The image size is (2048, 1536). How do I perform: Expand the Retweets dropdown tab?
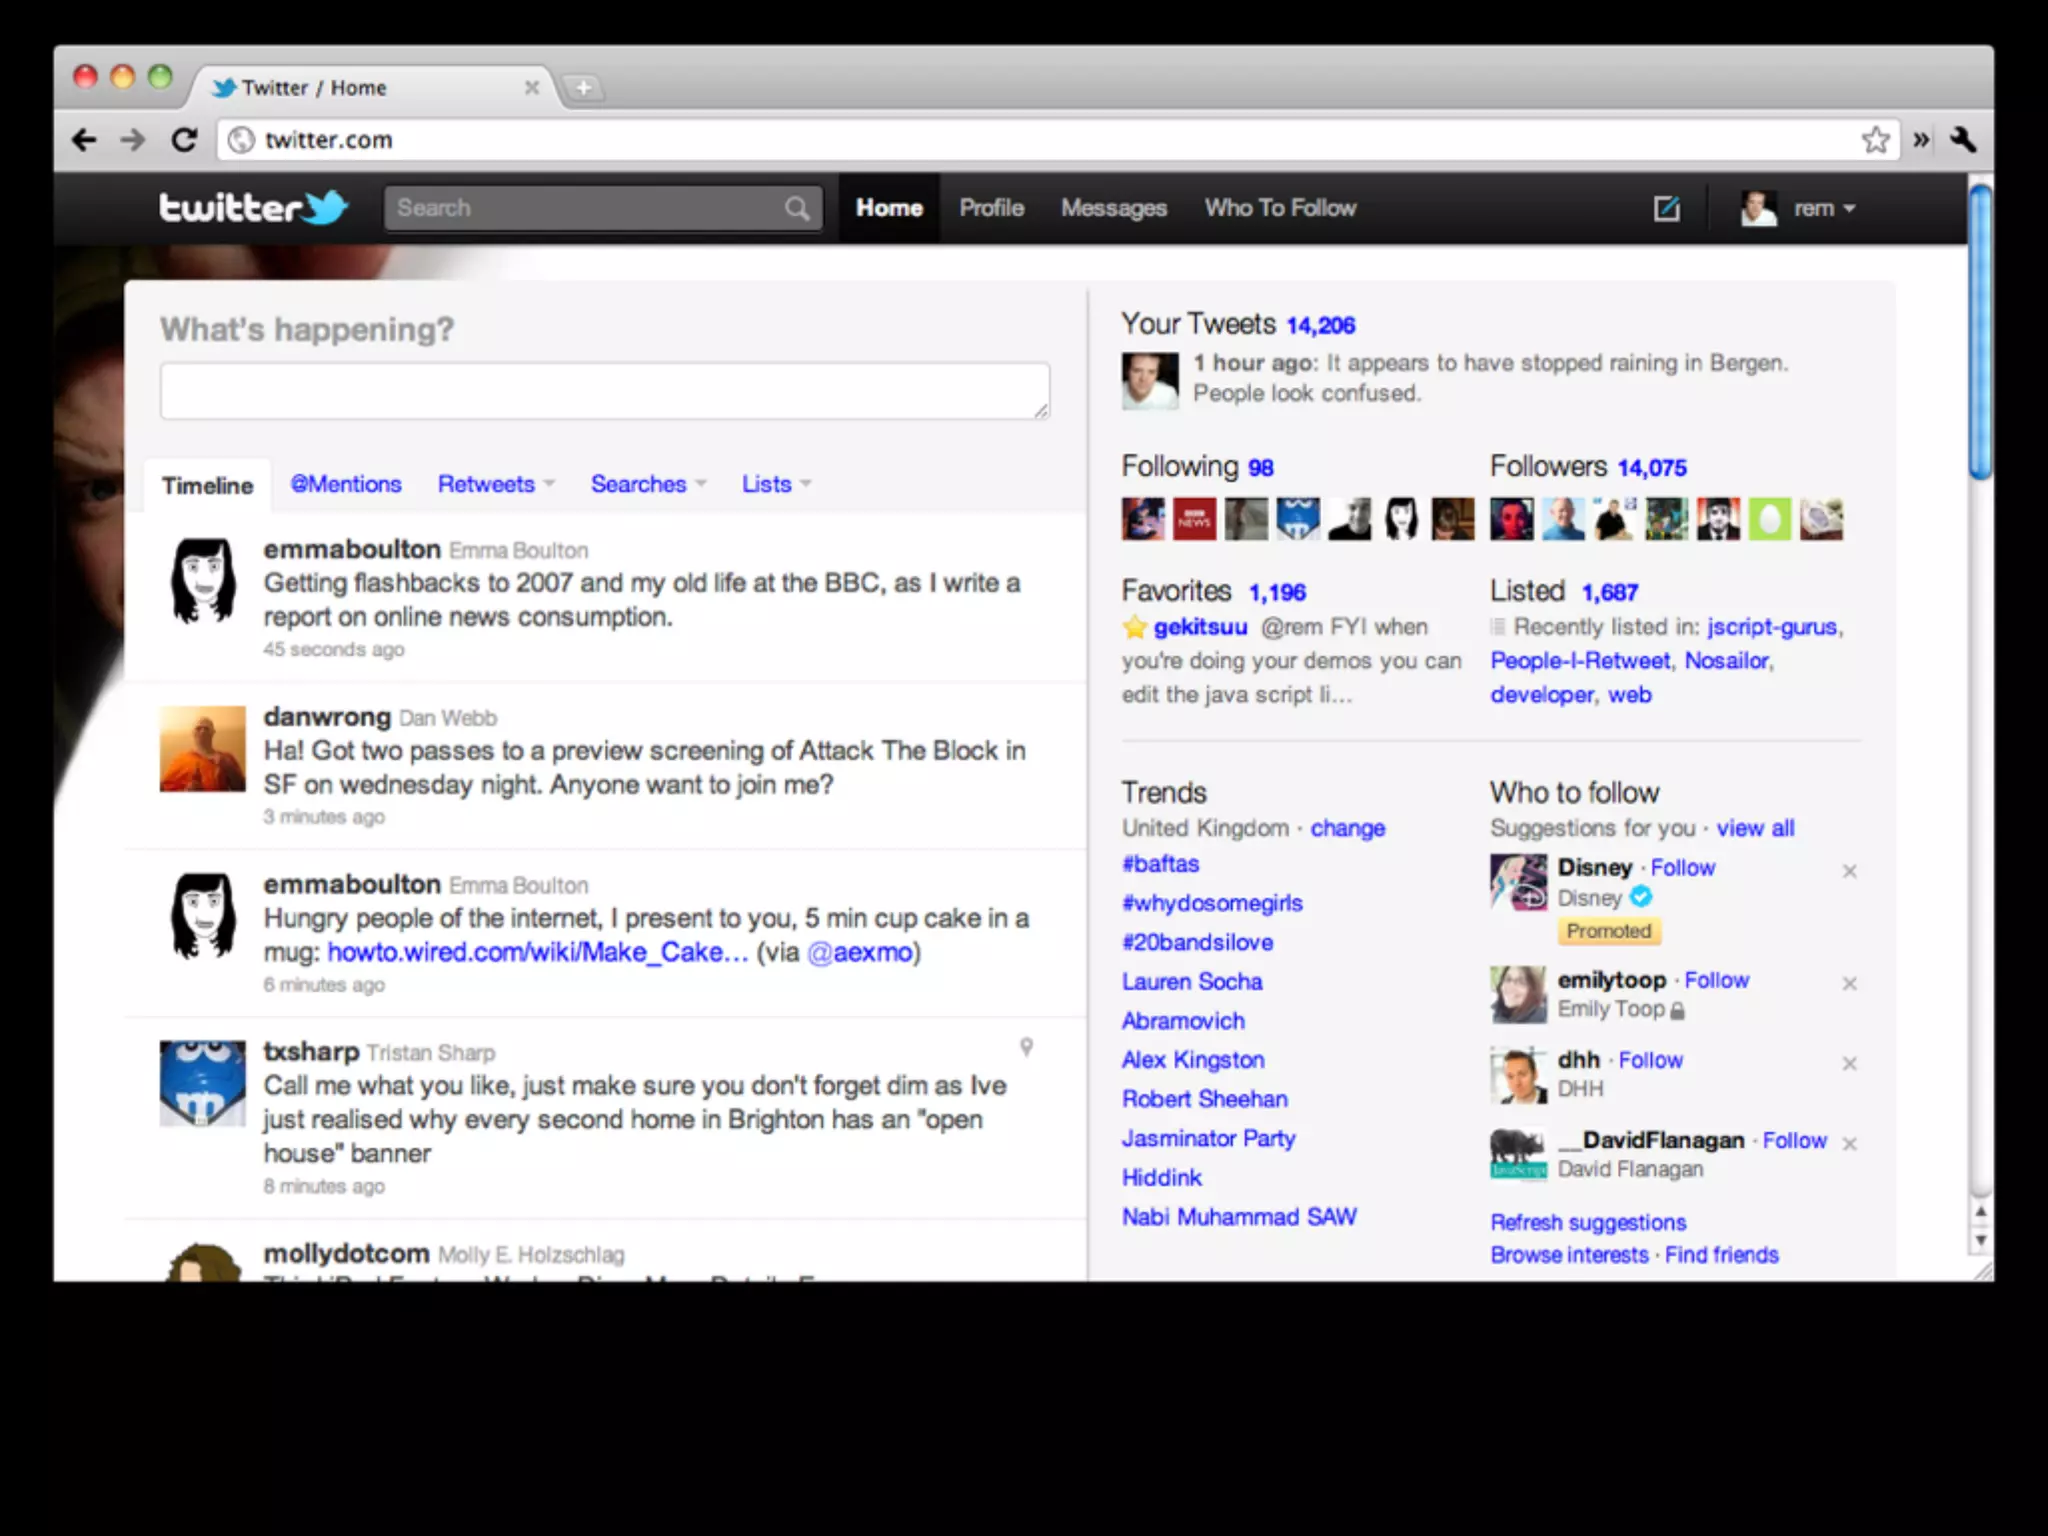(x=496, y=484)
